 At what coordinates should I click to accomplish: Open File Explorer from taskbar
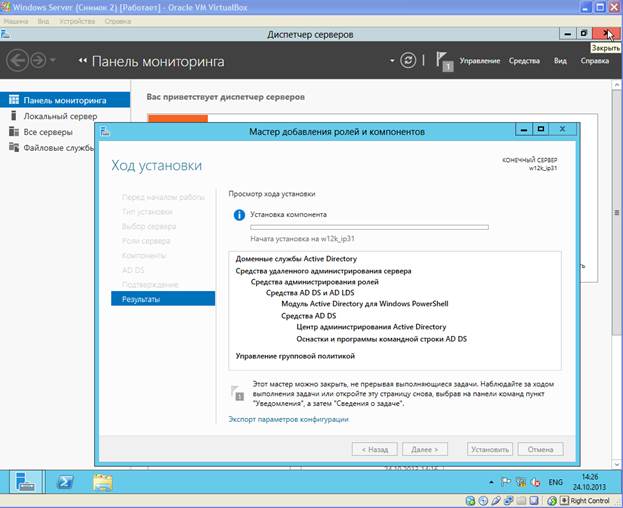click(103, 482)
